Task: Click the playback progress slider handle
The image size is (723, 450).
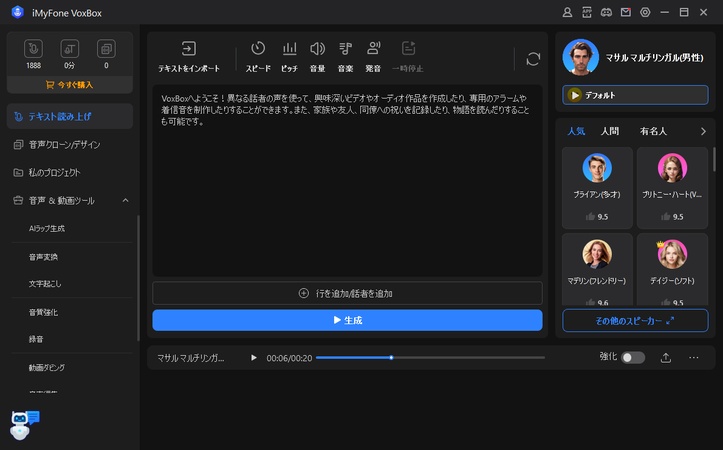Action: coord(391,358)
